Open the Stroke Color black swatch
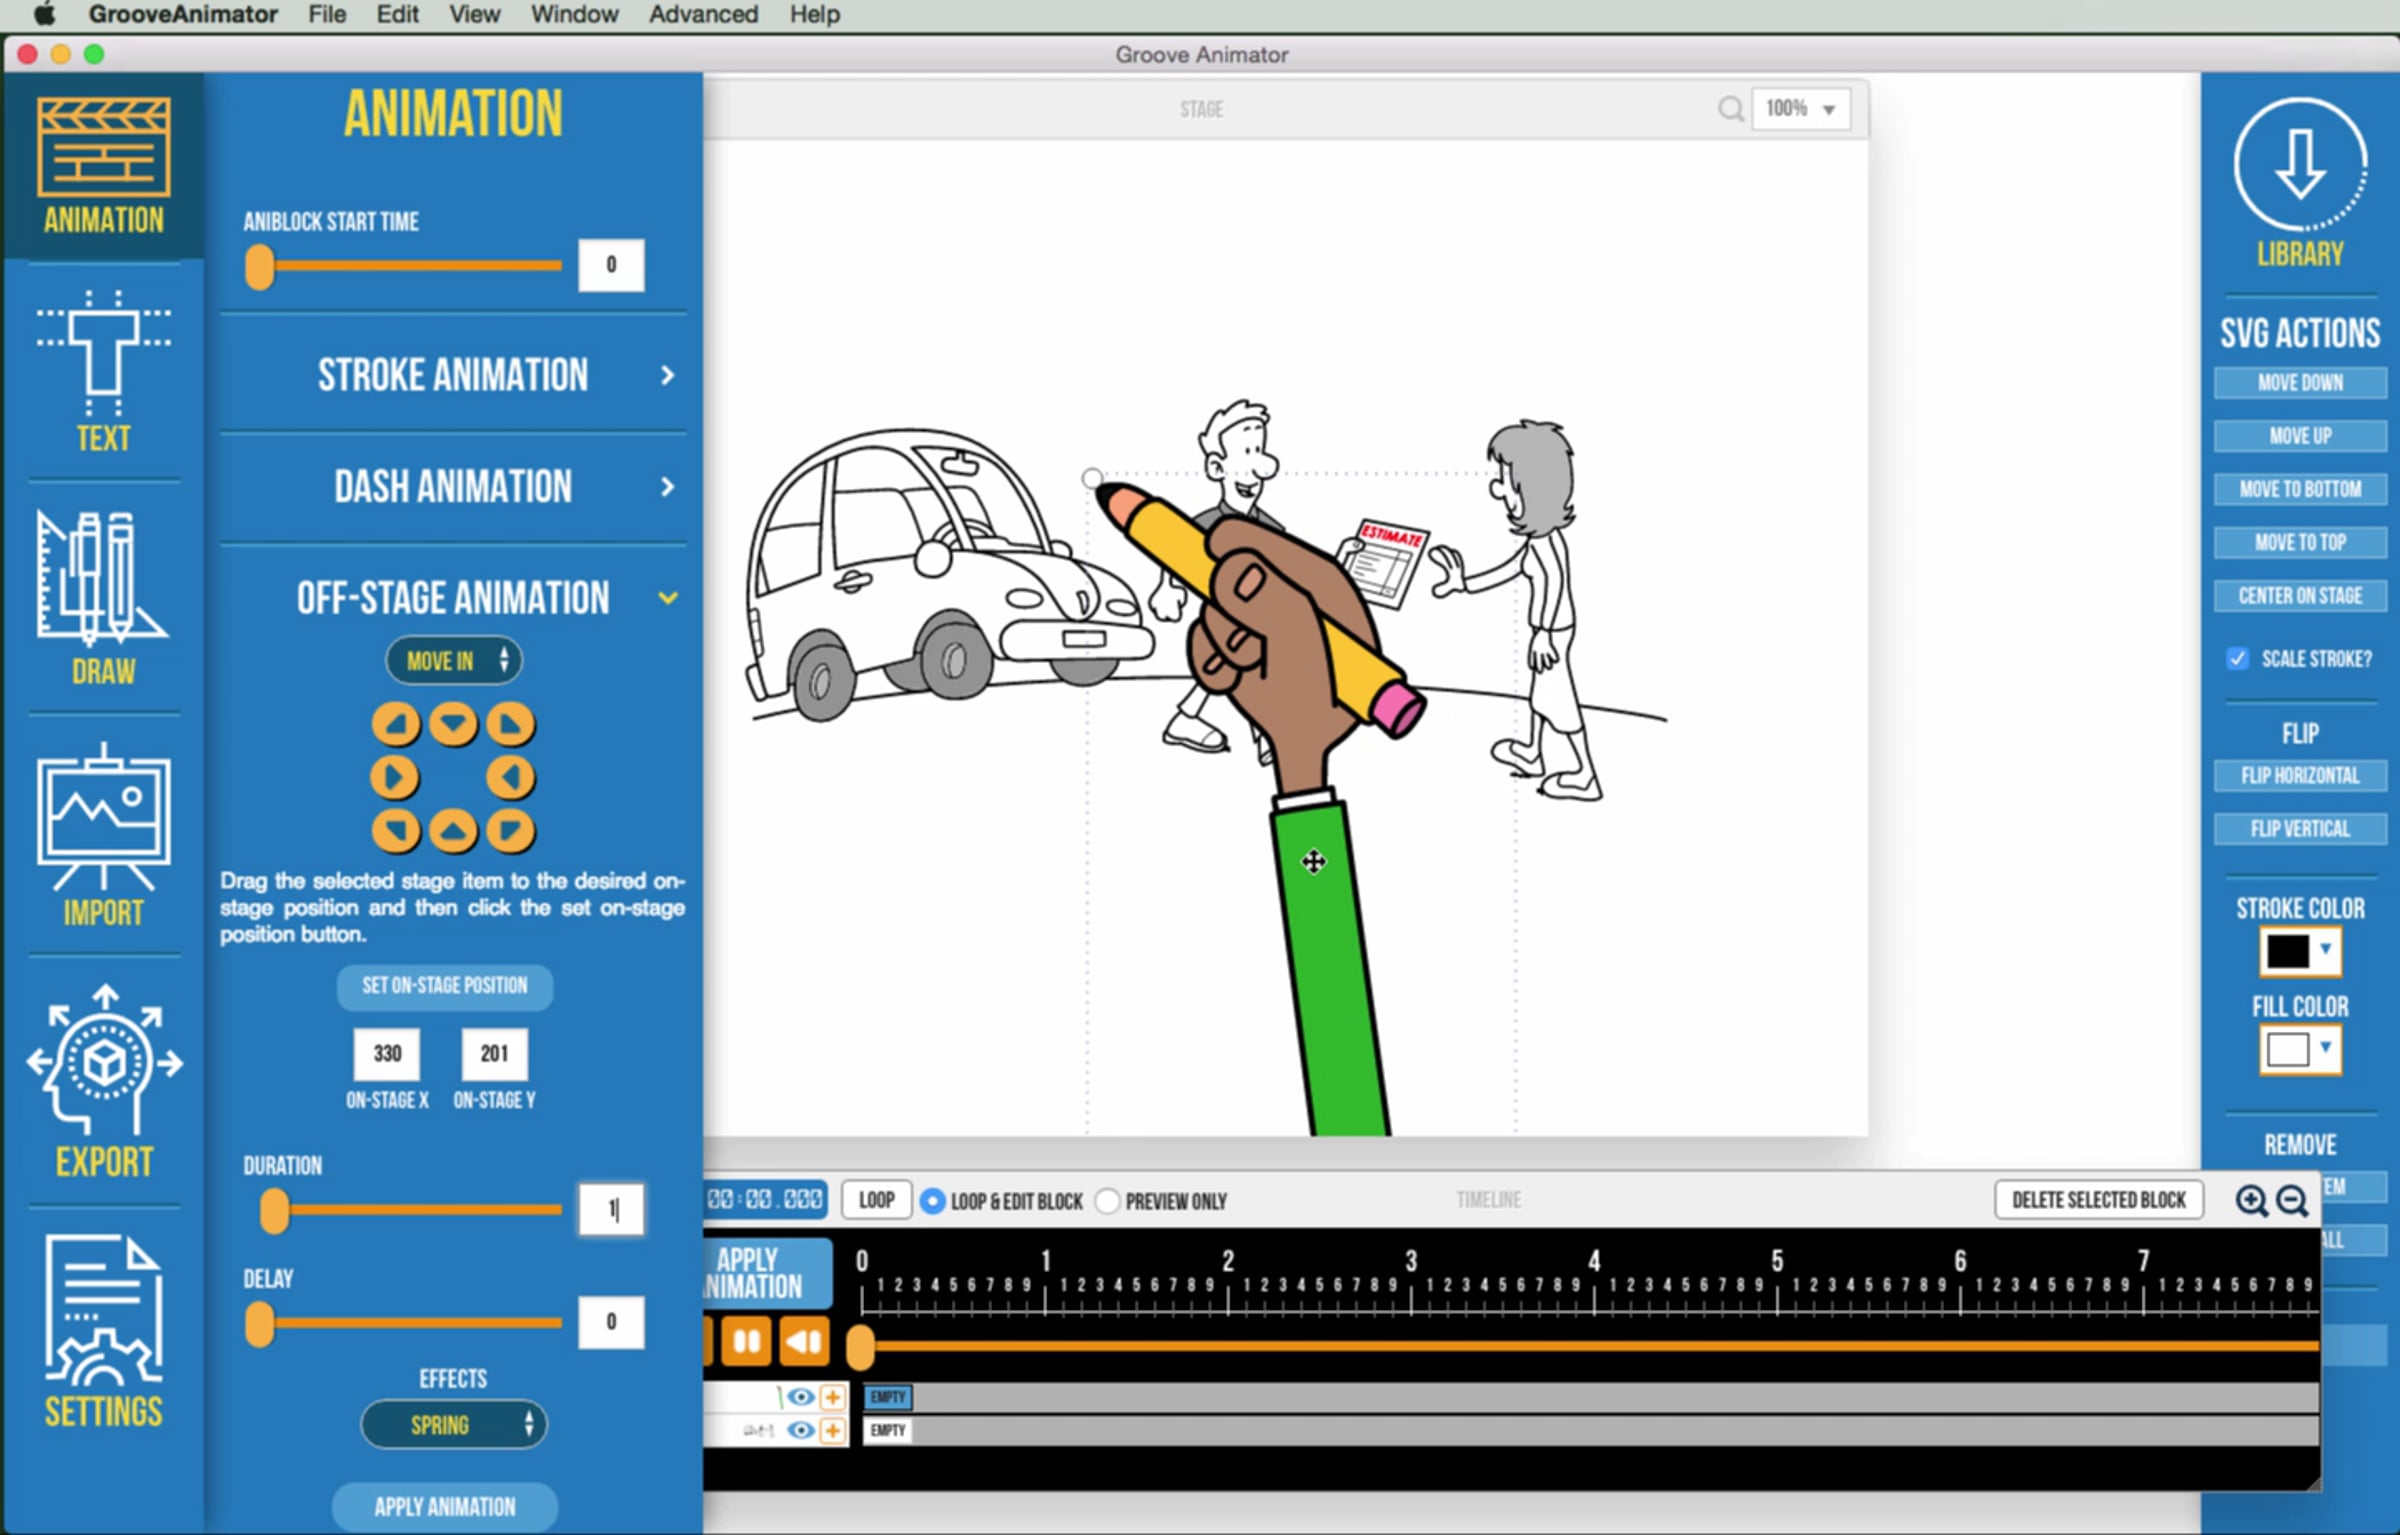2400x1535 pixels. pyautogui.click(x=2288, y=951)
